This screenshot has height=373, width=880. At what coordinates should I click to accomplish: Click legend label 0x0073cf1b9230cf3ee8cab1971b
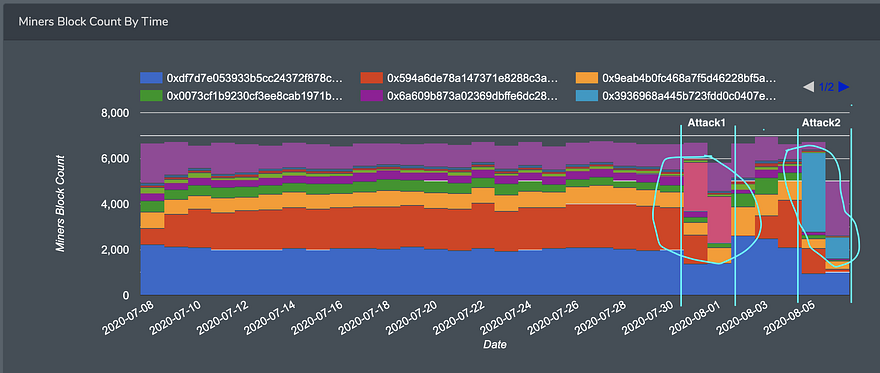(x=254, y=96)
